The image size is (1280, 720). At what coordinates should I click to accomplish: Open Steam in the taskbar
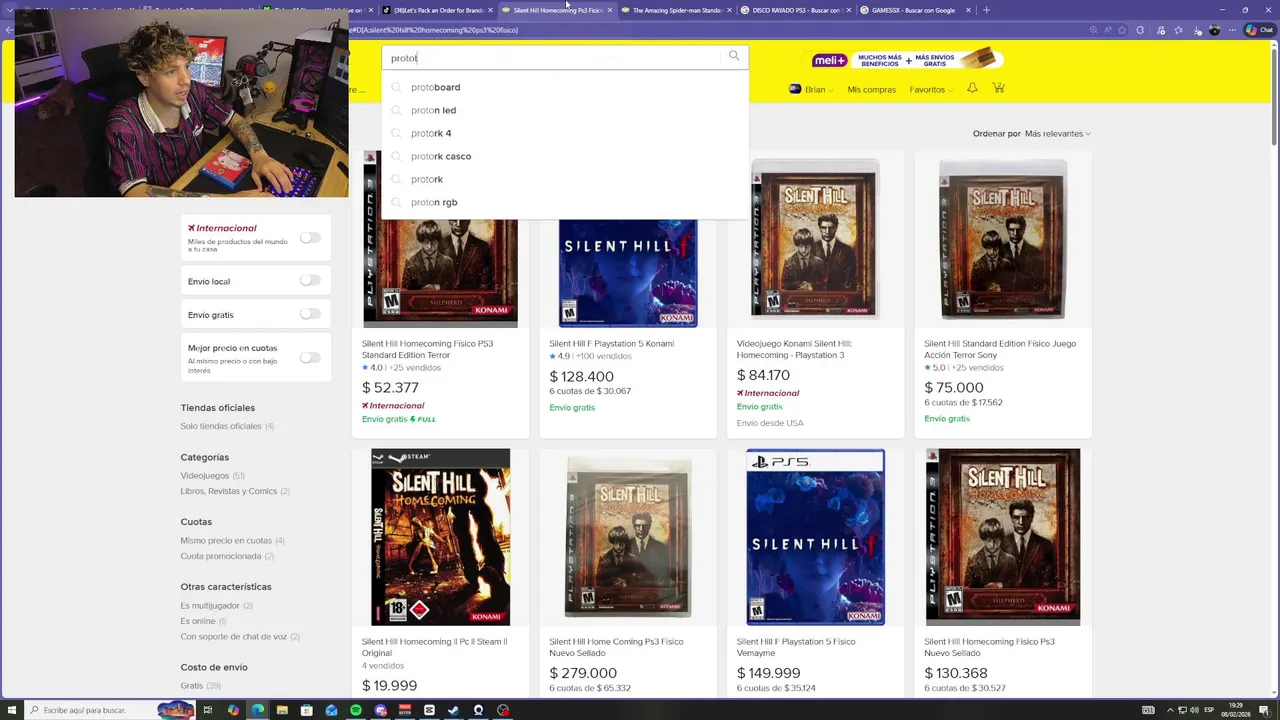[453, 710]
